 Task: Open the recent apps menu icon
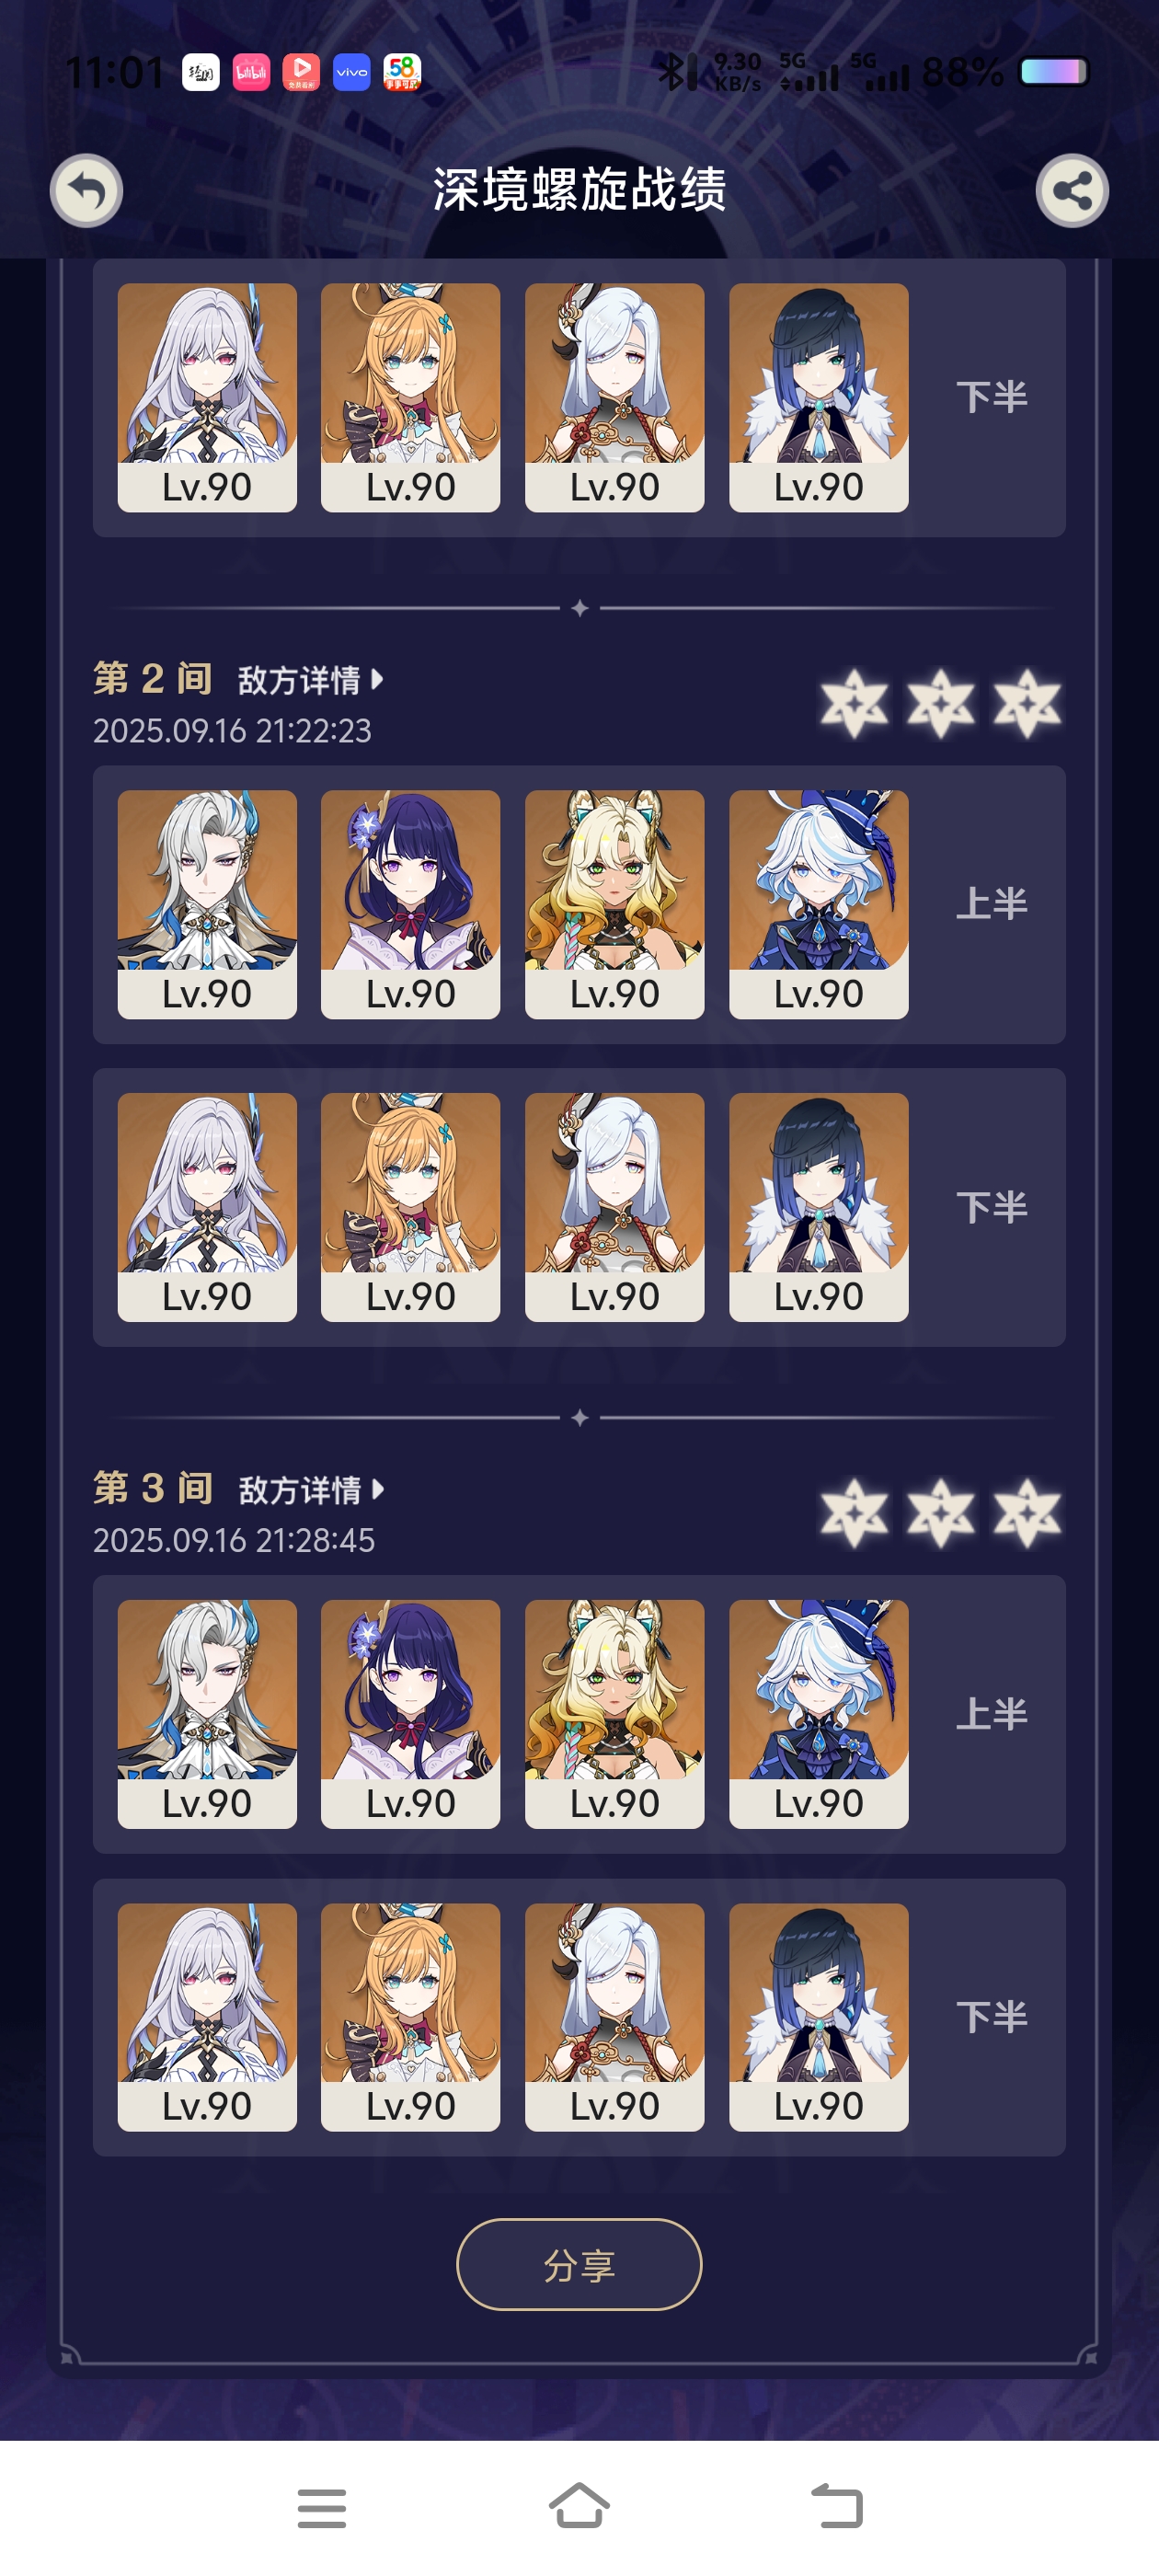coord(322,2508)
